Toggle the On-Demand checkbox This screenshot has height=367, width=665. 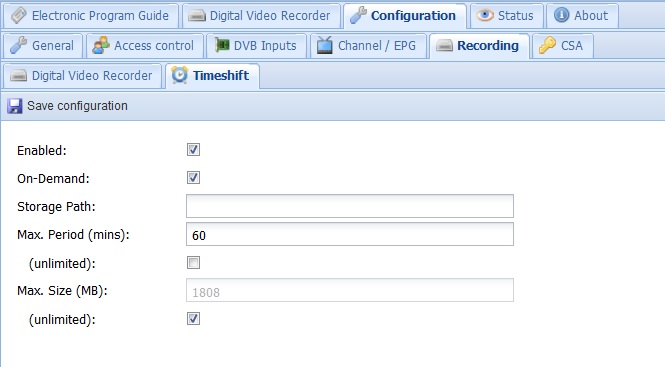[193, 178]
